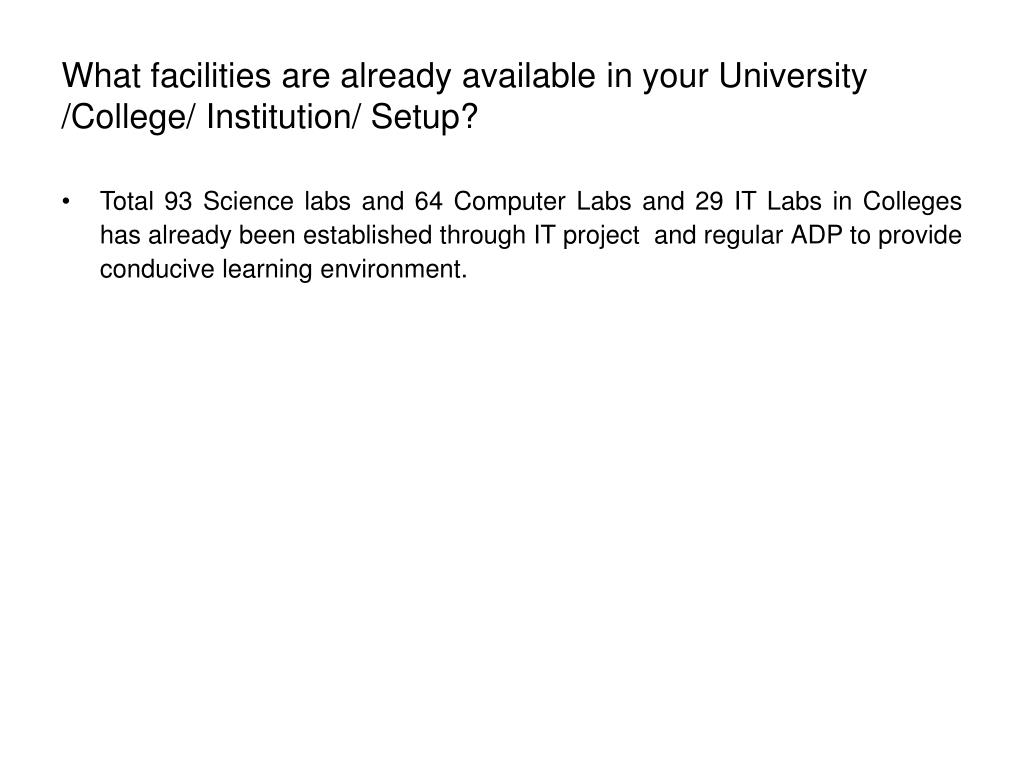This screenshot has height=768, width=1024.
Task: Click the bullet point marker
Action: [66, 202]
